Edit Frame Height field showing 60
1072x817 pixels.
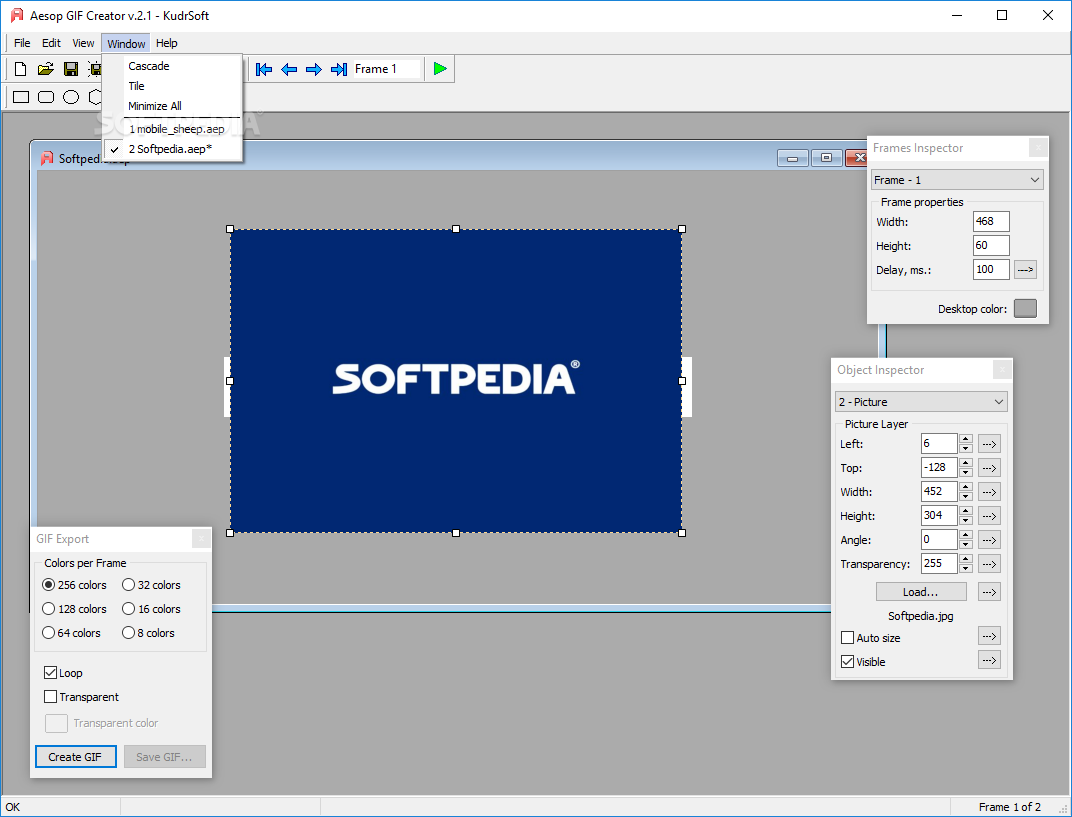pos(991,245)
